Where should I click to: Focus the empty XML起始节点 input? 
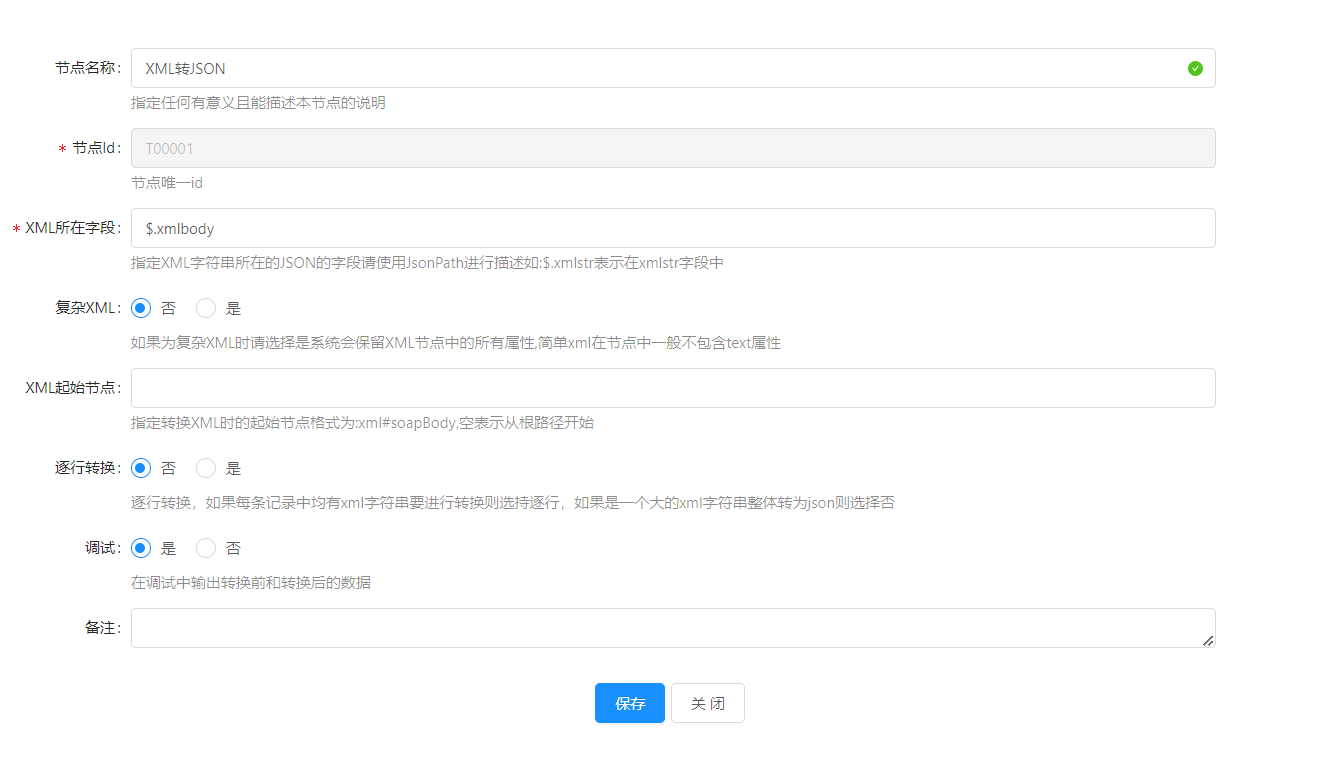(672, 388)
